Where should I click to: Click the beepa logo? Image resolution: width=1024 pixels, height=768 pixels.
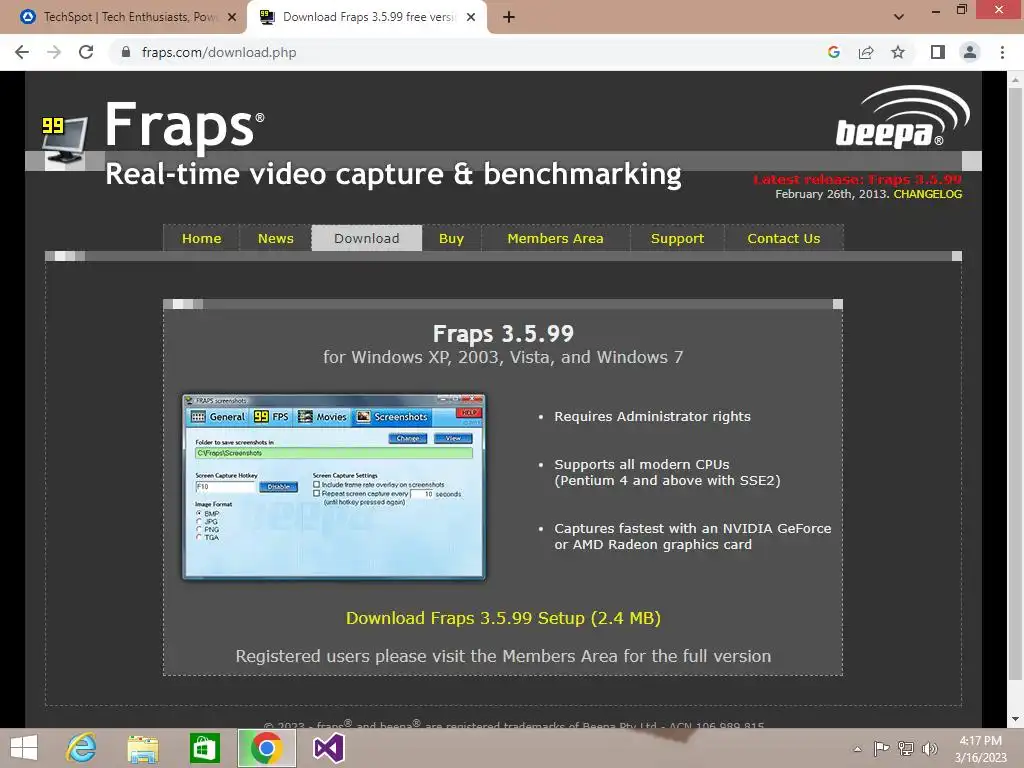pos(902,116)
